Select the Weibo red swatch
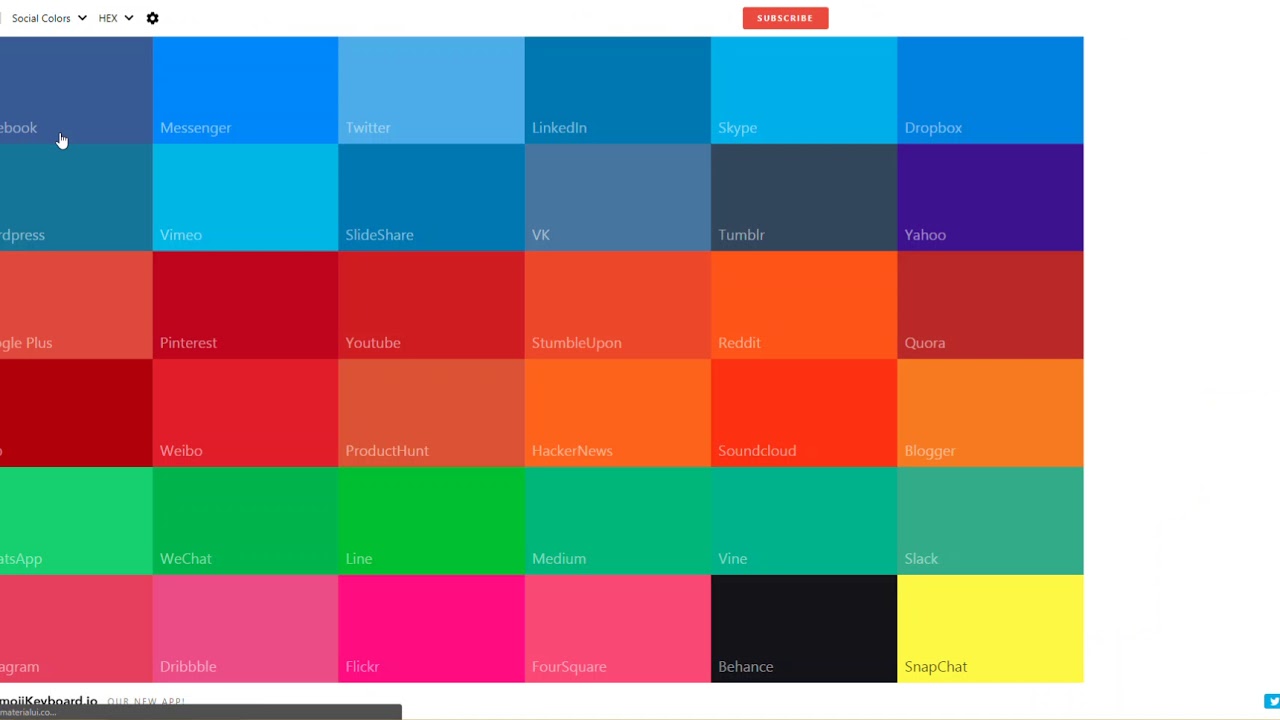Image resolution: width=1280 pixels, height=720 pixels. pos(245,413)
